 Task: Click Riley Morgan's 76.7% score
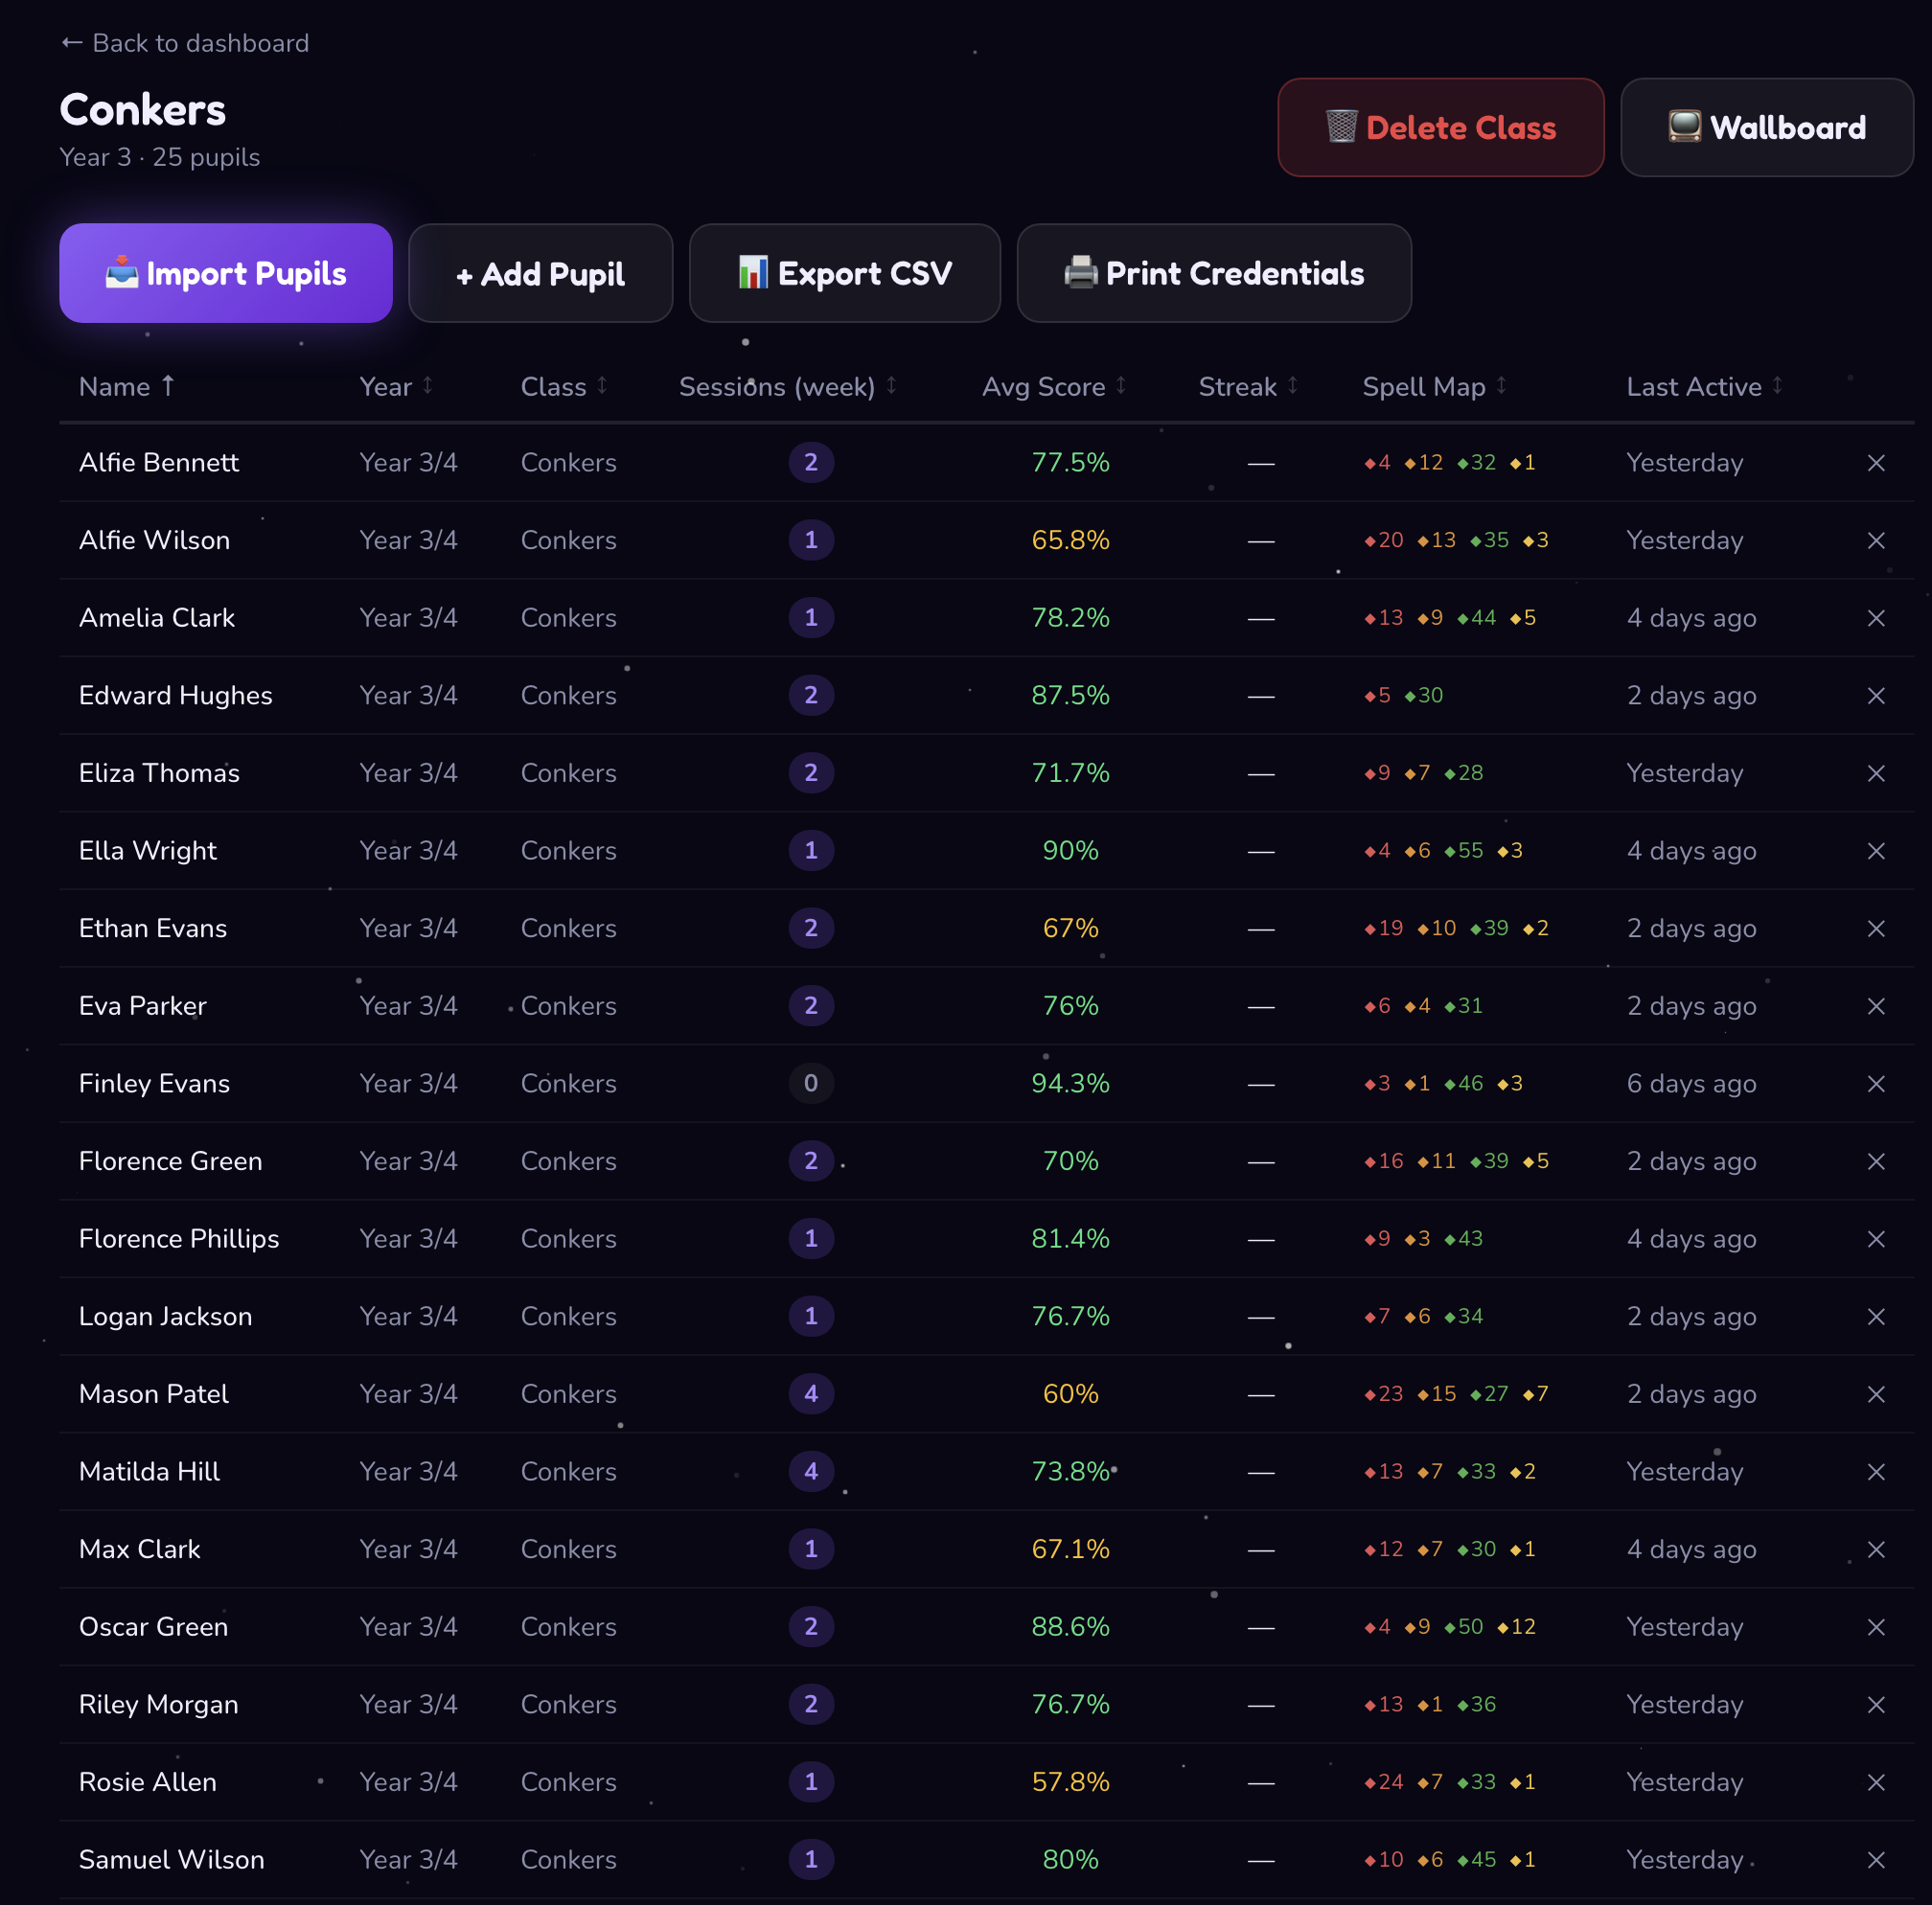click(x=1070, y=1704)
